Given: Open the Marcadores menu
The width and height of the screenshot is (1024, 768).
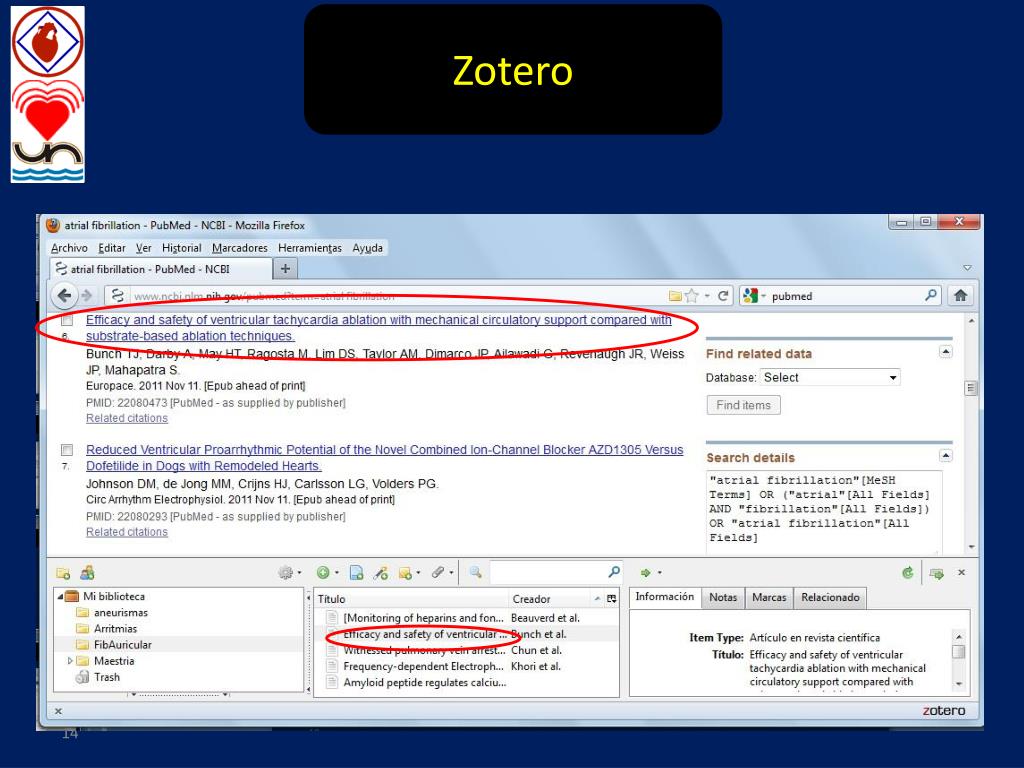Looking at the screenshot, I should pos(240,248).
